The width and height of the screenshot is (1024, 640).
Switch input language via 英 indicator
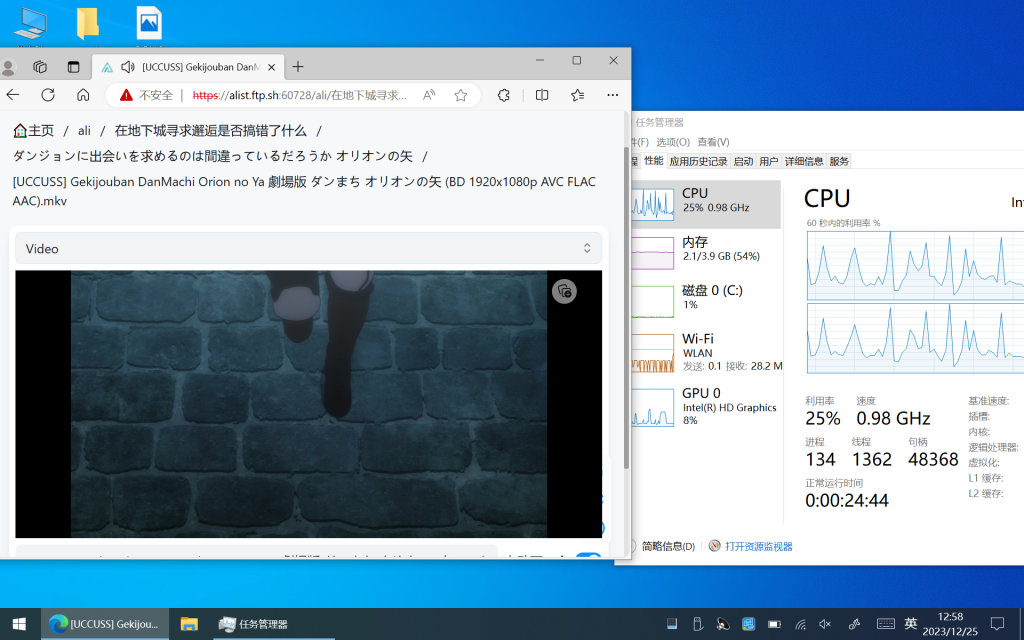click(911, 624)
